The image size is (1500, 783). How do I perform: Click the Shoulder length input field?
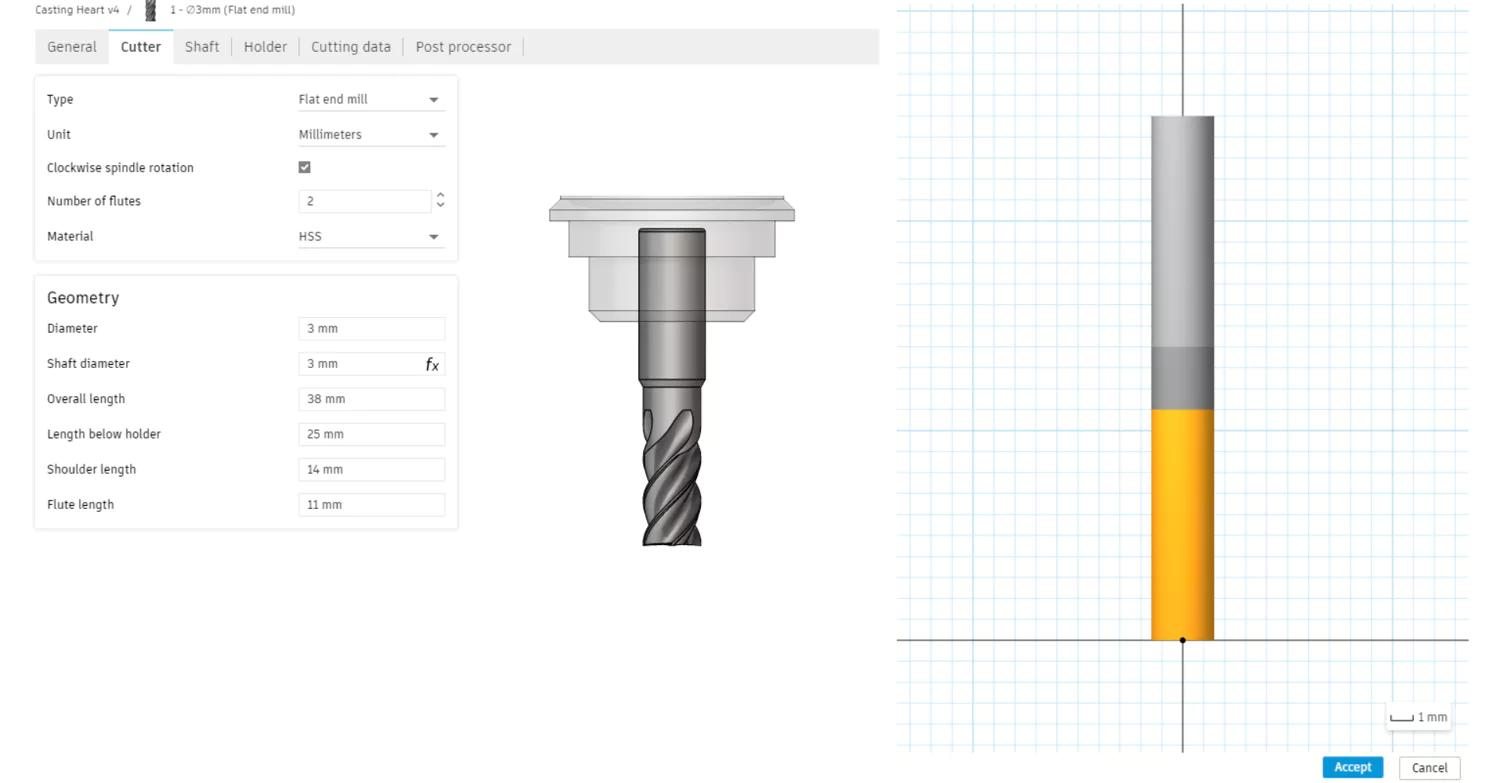click(x=372, y=470)
